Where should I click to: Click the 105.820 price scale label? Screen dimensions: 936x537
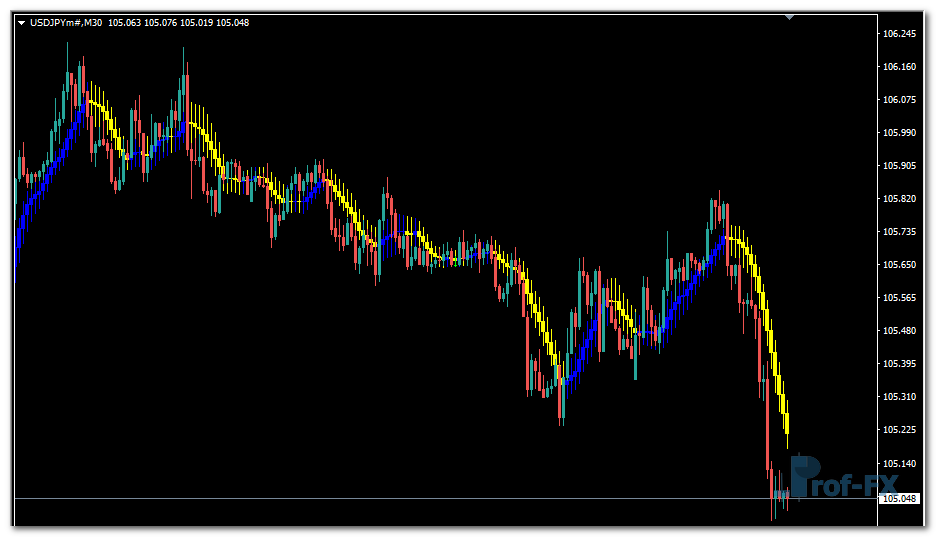[x=900, y=199]
